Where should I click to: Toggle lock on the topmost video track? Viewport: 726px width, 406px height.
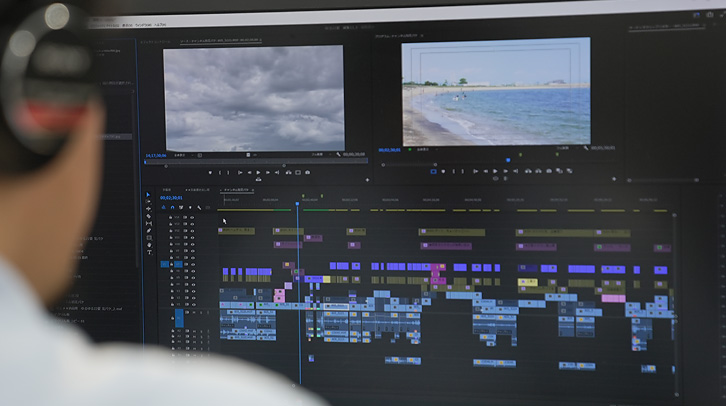click(x=170, y=217)
